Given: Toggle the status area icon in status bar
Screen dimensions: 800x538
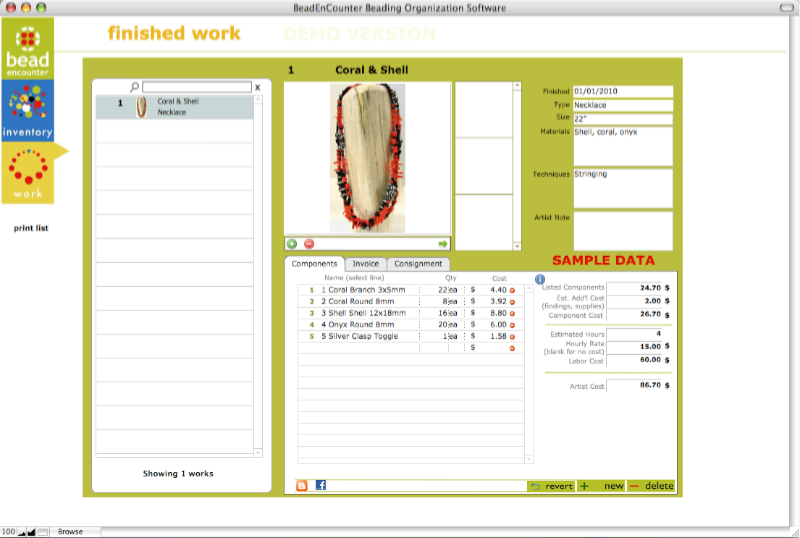Looking at the screenshot, I should point(43,532).
